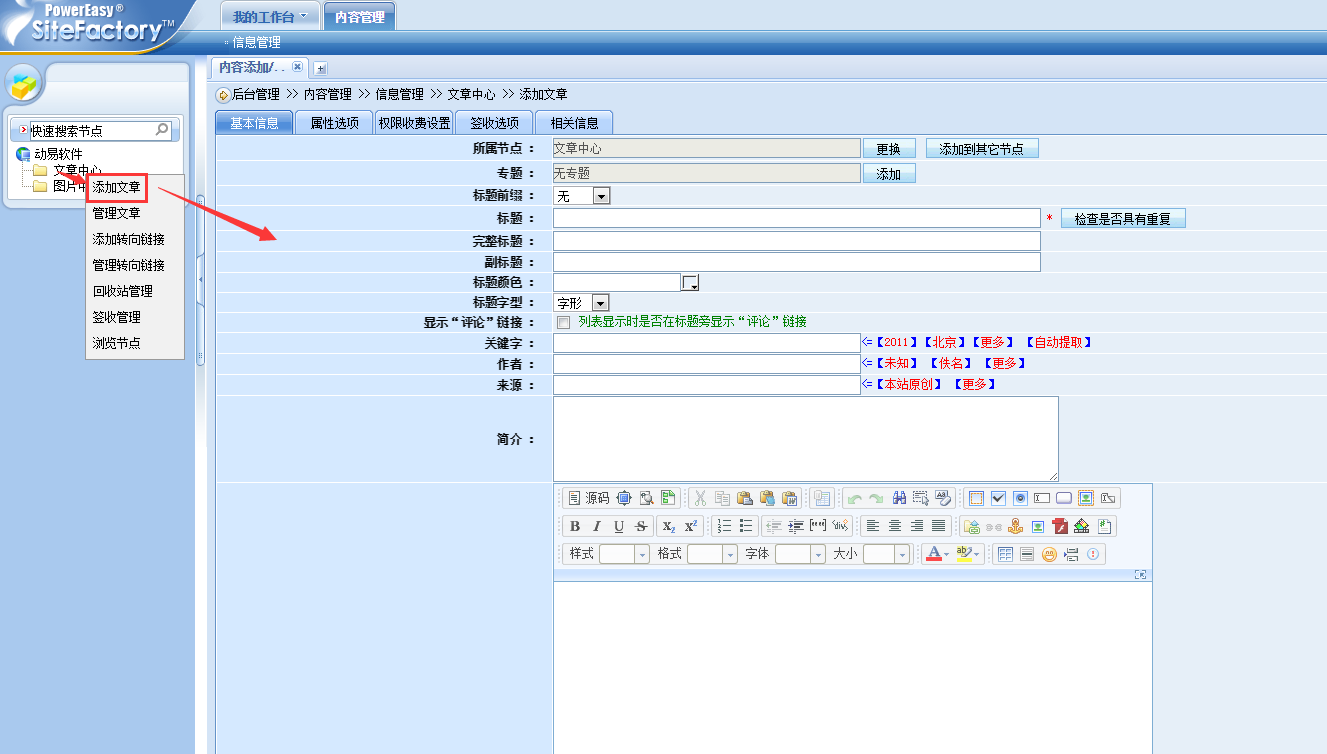Click the 自动提取 keyword link

[1058, 342]
